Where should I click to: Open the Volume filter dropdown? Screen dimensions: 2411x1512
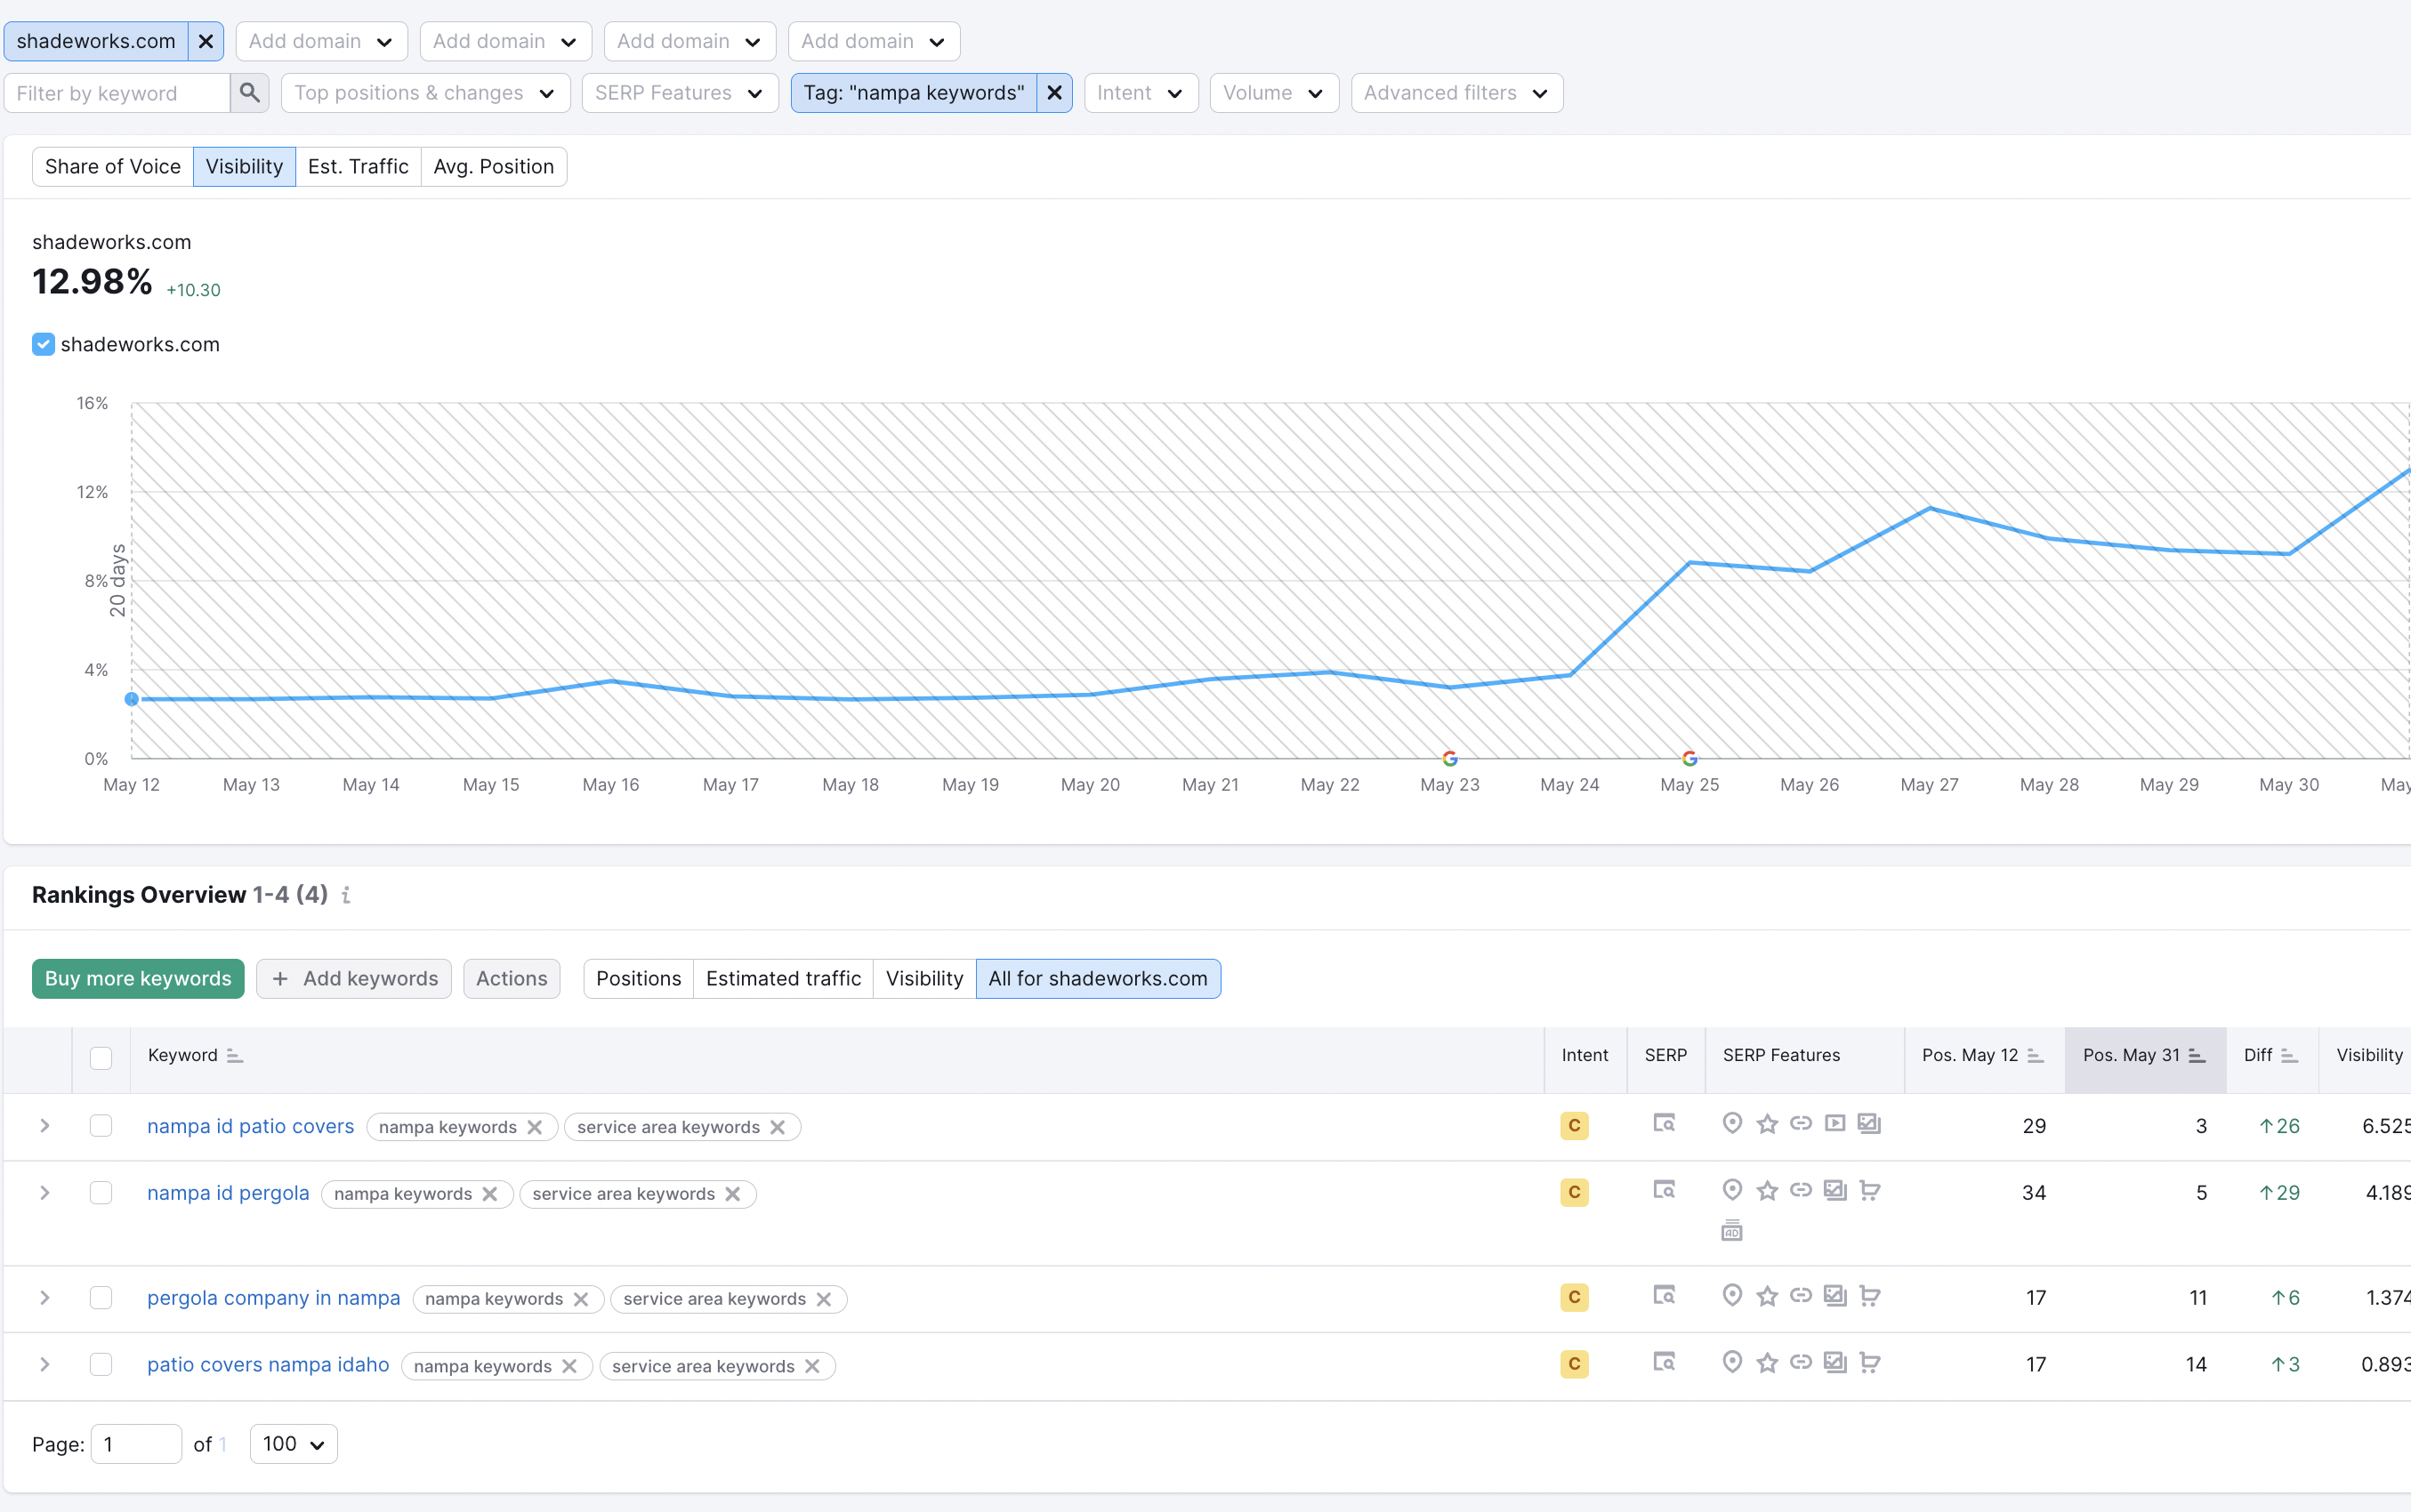[x=1274, y=93]
